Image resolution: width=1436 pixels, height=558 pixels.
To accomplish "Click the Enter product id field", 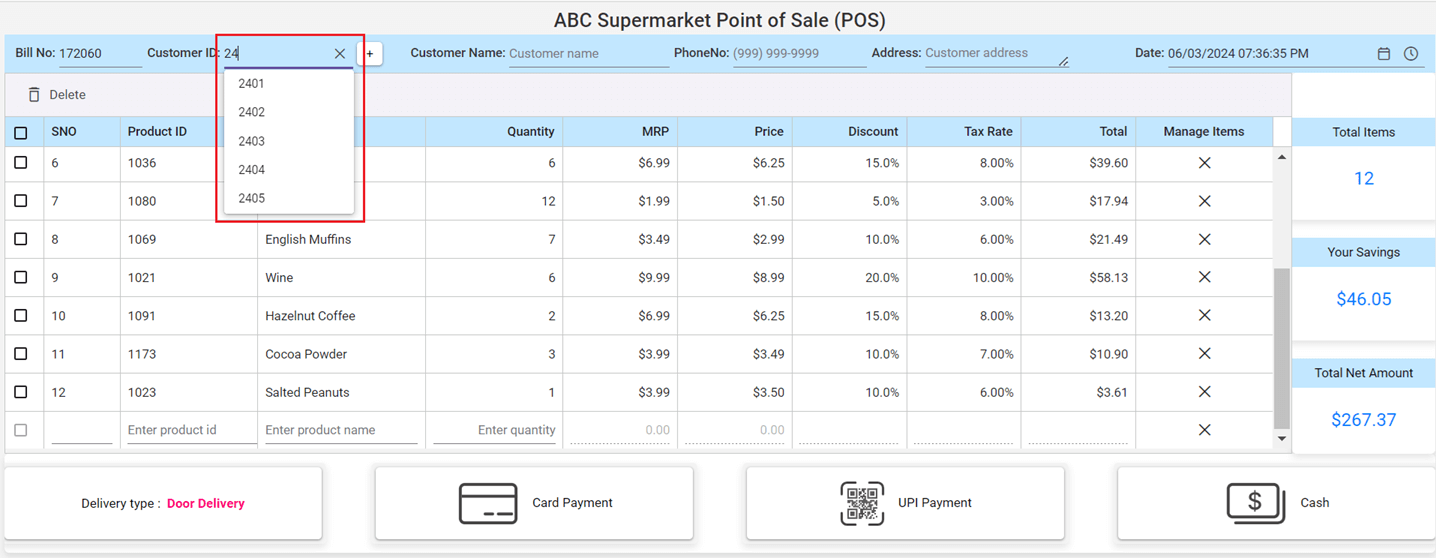I will click(189, 430).
